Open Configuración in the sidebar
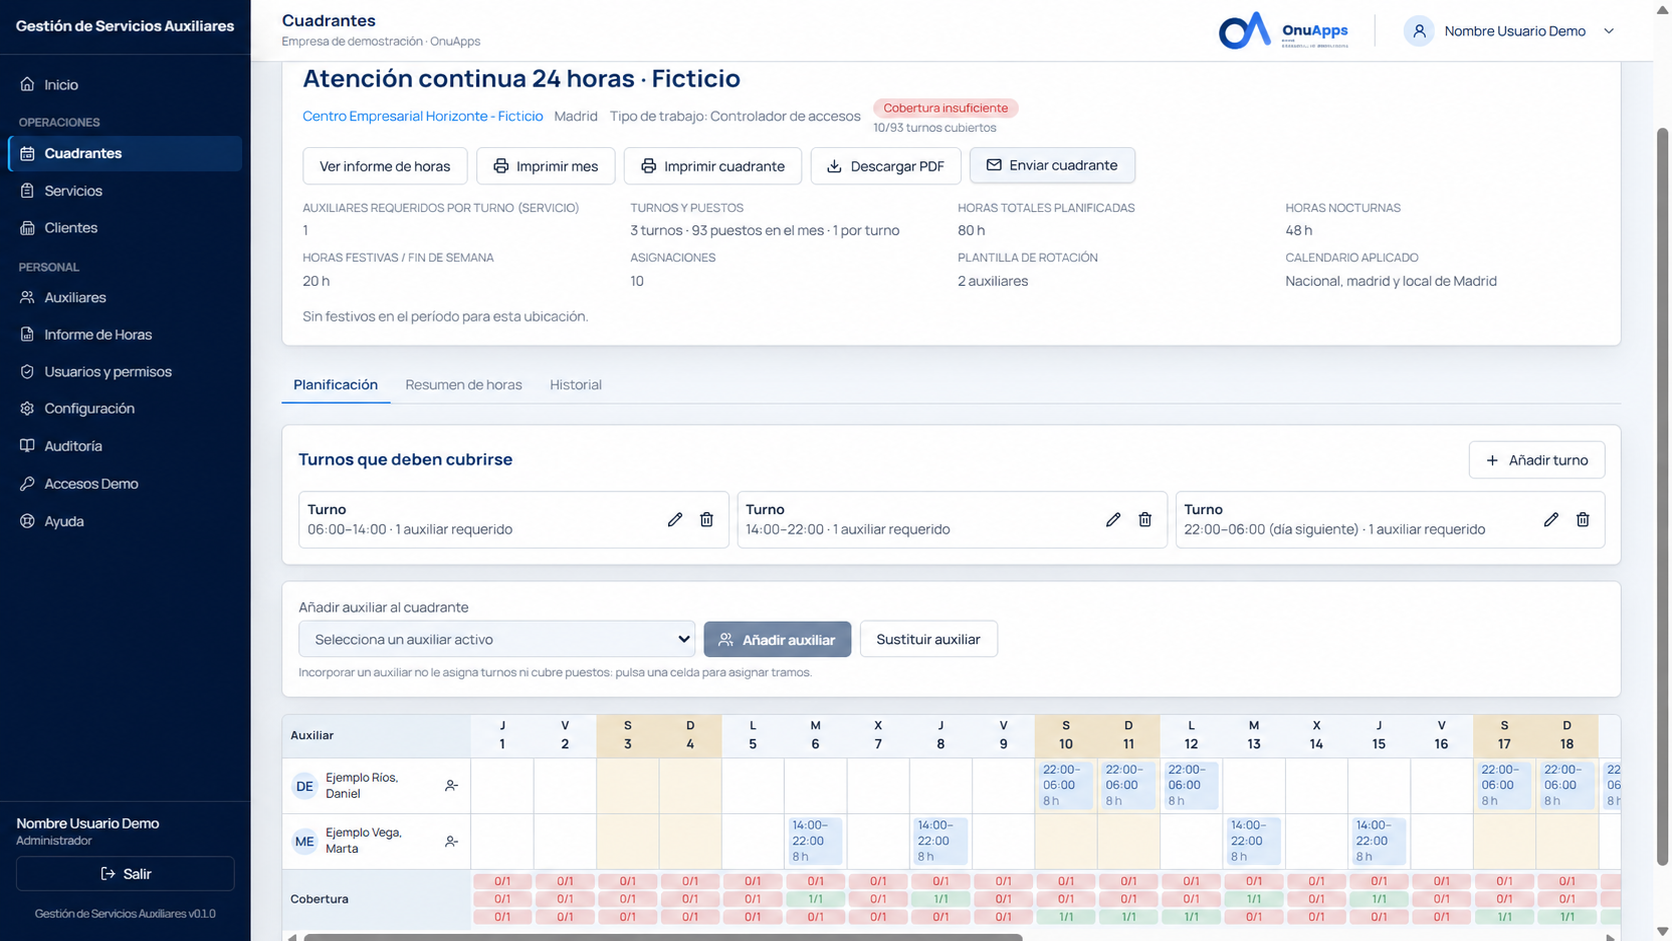Viewport: 1672px width, 941px height. pyautogui.click(x=125, y=409)
